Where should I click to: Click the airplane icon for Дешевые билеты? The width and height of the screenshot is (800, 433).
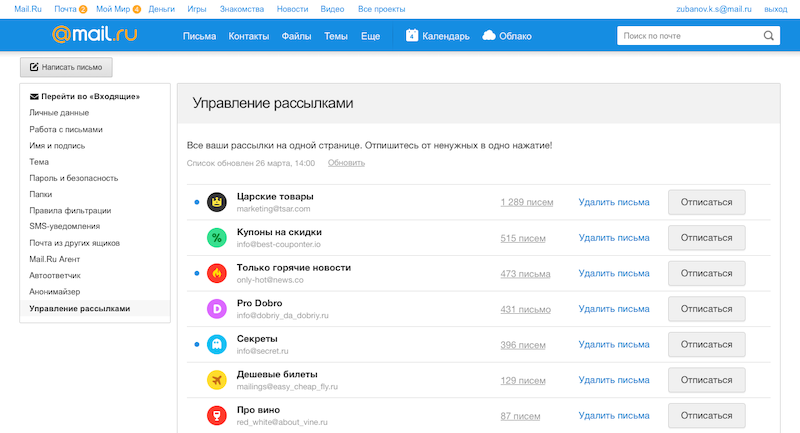[217, 380]
